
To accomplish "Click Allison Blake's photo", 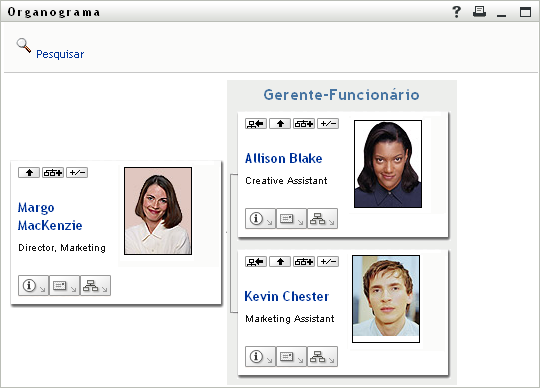I will click(x=388, y=164).
